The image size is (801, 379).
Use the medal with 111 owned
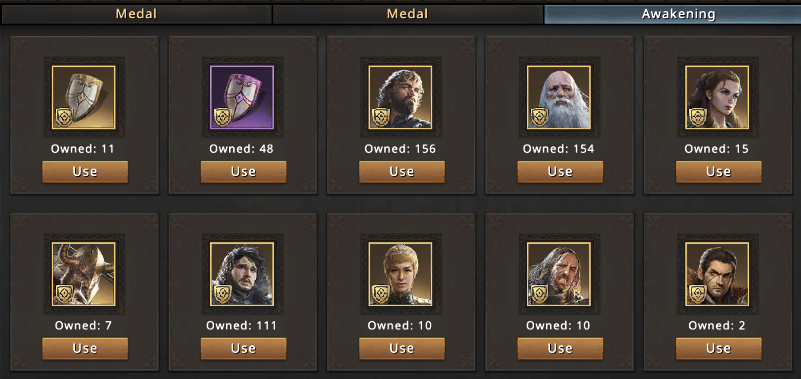(x=243, y=348)
